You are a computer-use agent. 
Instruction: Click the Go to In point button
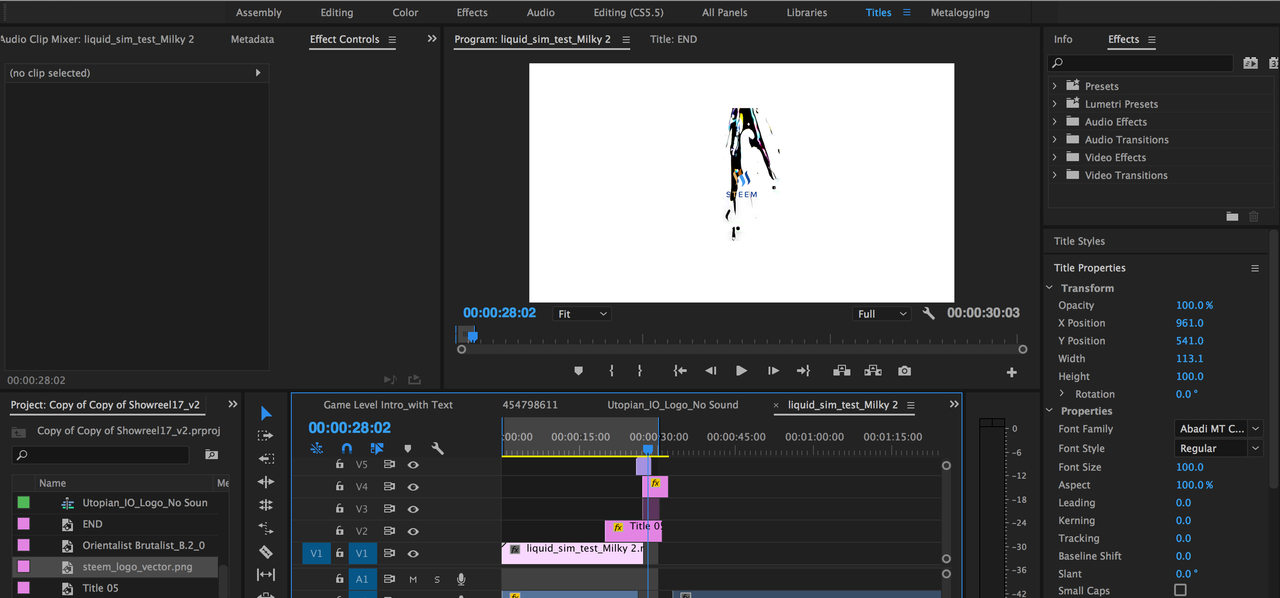click(680, 371)
